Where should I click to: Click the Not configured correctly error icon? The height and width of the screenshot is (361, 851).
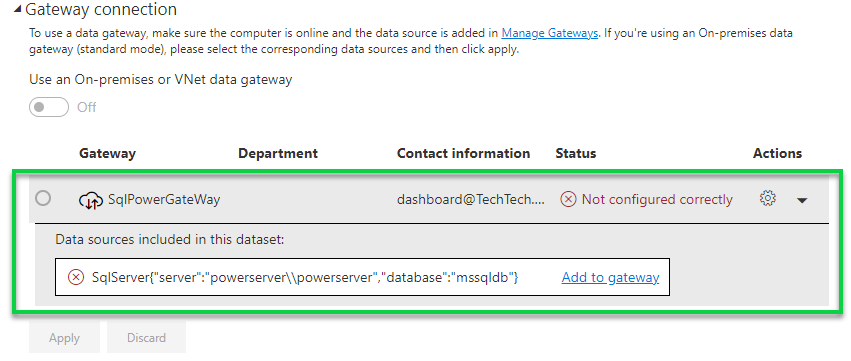click(568, 200)
